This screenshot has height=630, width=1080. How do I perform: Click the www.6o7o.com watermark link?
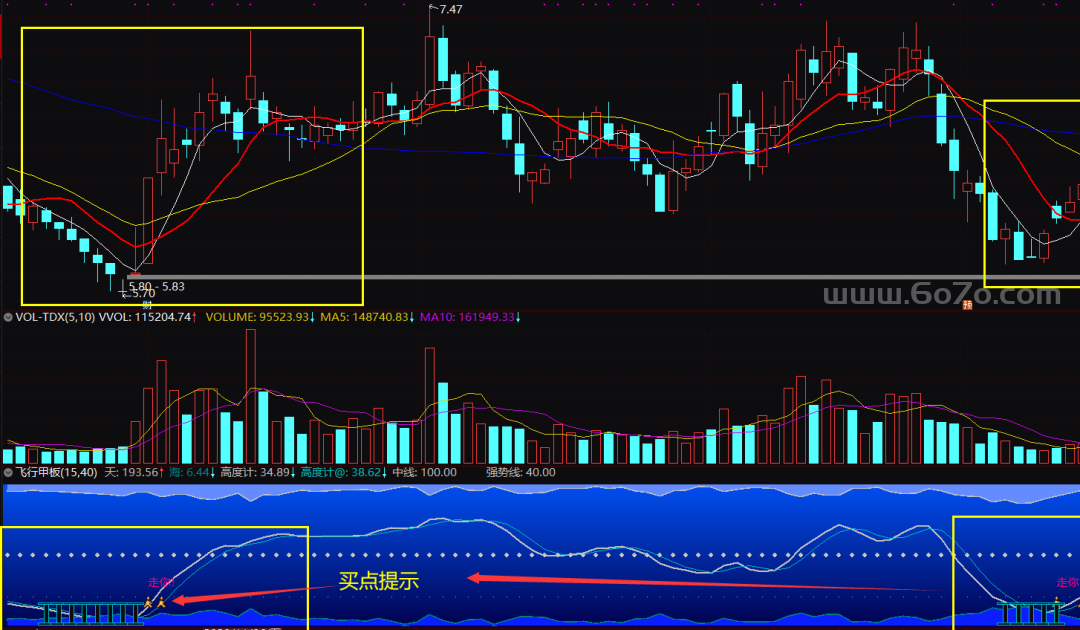point(940,295)
